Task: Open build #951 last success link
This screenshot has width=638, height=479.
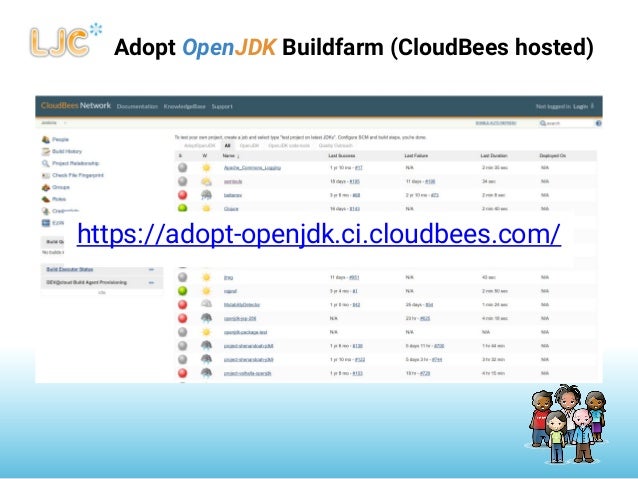Action: pos(354,278)
